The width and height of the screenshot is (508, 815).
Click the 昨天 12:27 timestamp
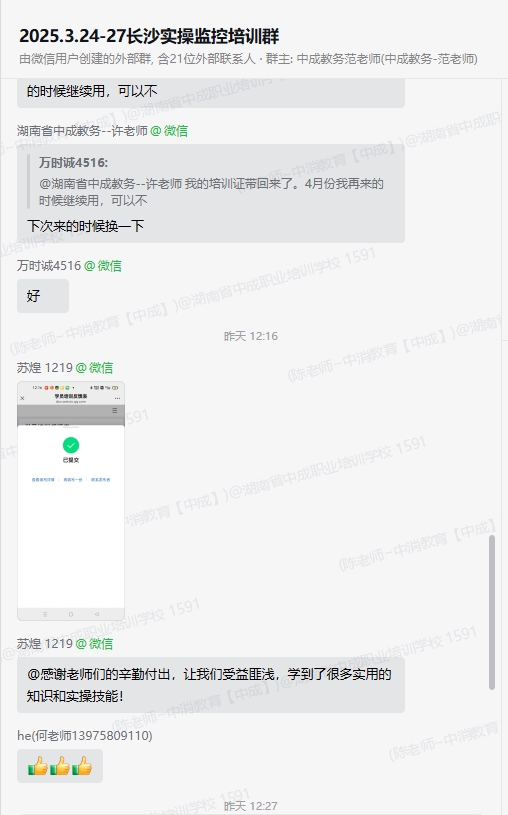click(x=251, y=806)
